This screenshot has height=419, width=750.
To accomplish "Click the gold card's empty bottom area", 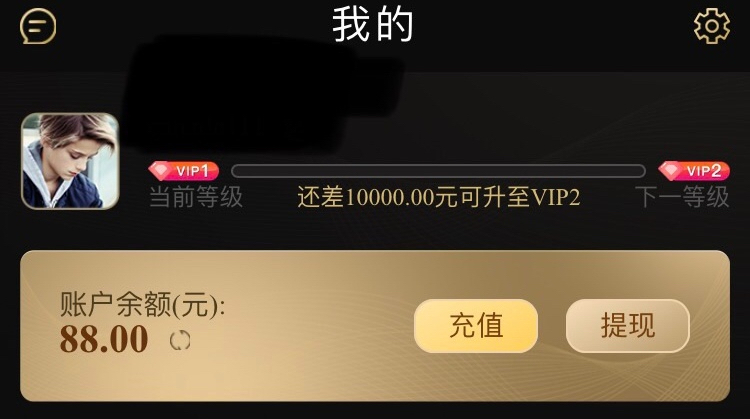I will (x=375, y=378).
